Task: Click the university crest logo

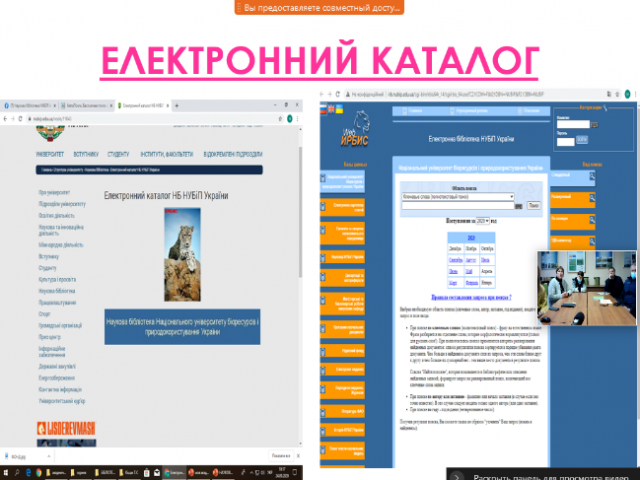Action: click(x=50, y=133)
